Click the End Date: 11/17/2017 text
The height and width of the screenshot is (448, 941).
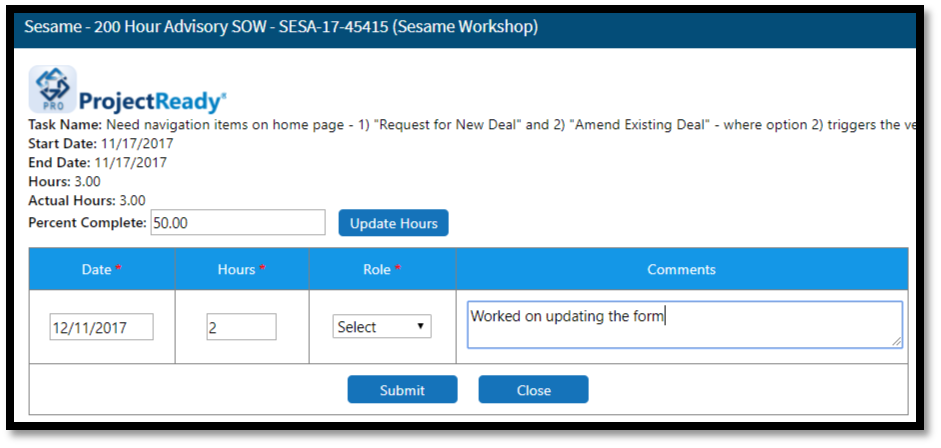click(97, 163)
